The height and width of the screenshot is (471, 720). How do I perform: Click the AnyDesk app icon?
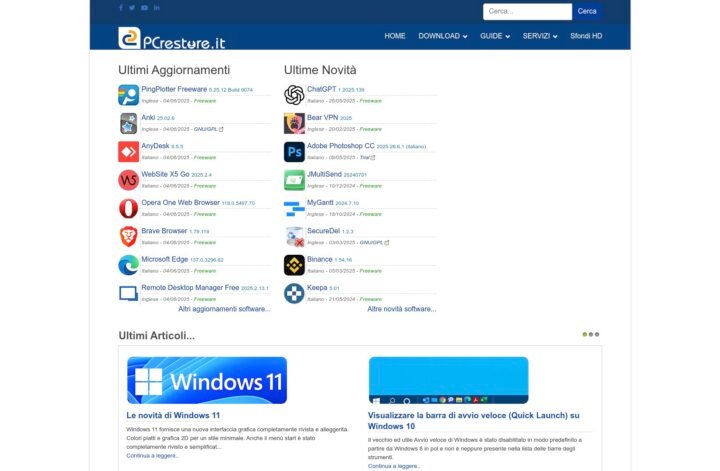click(x=129, y=151)
